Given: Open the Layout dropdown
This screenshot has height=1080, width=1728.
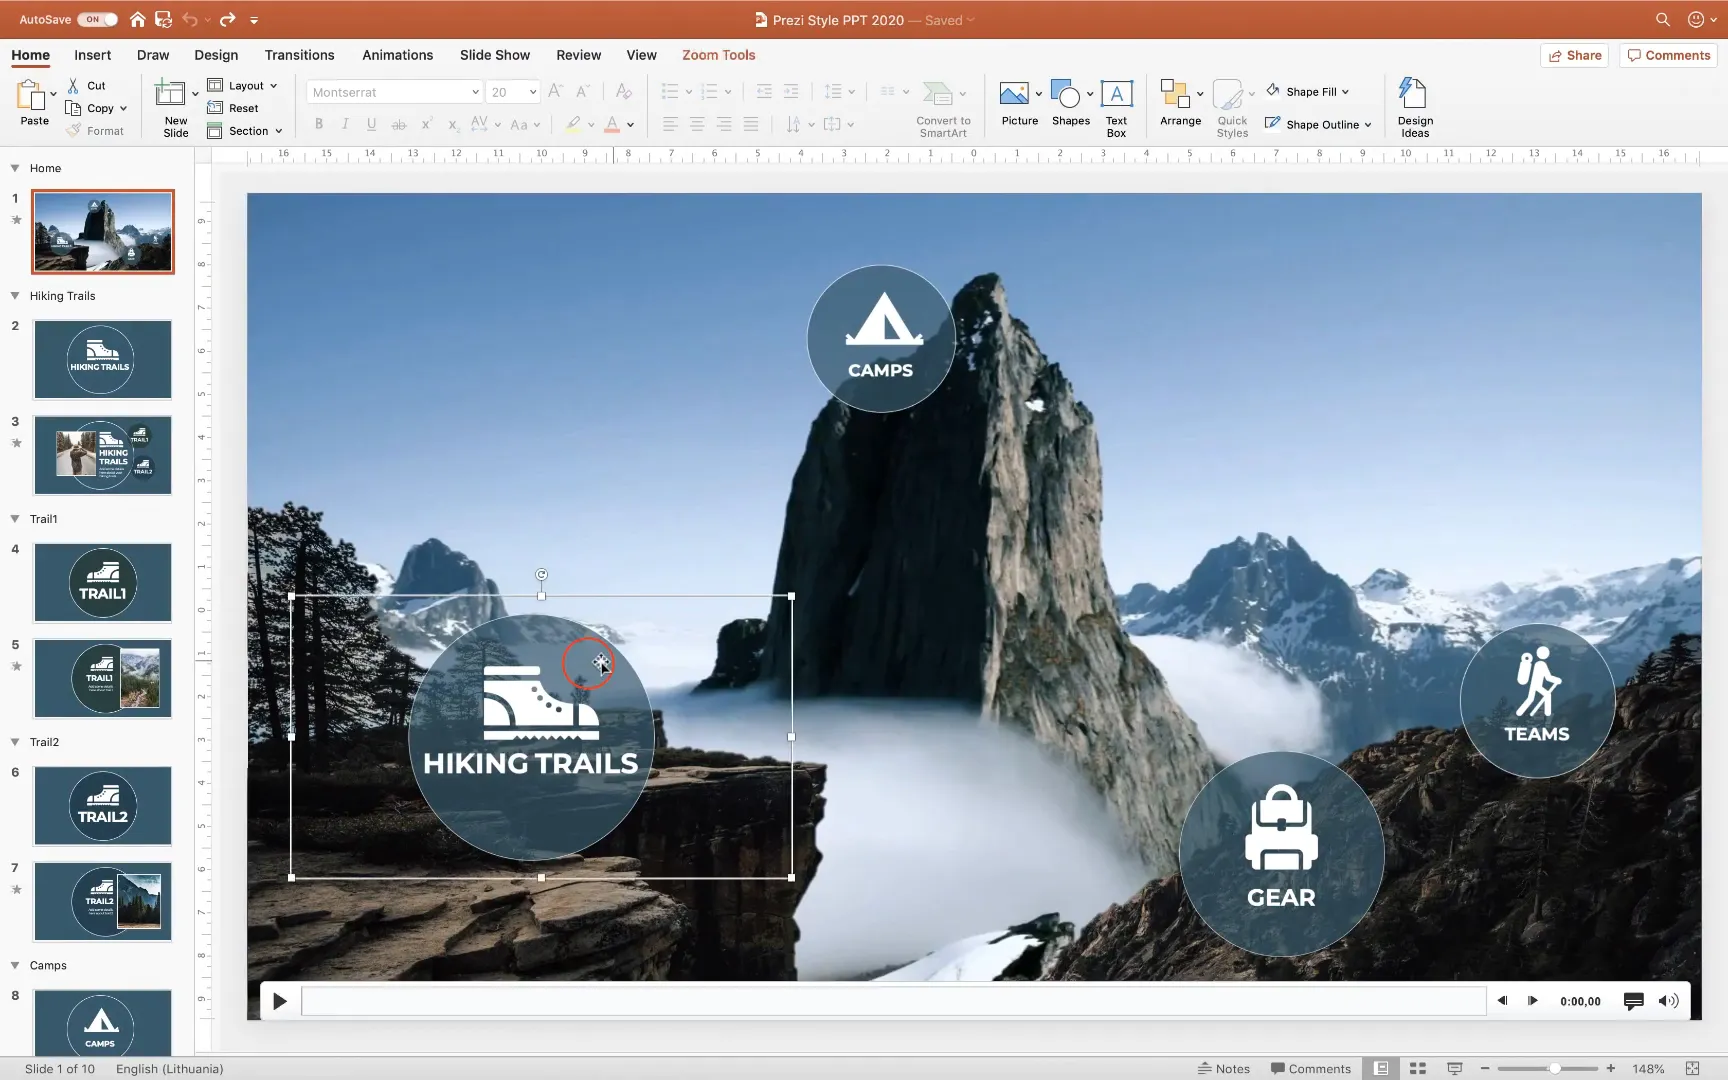Looking at the screenshot, I should (242, 86).
